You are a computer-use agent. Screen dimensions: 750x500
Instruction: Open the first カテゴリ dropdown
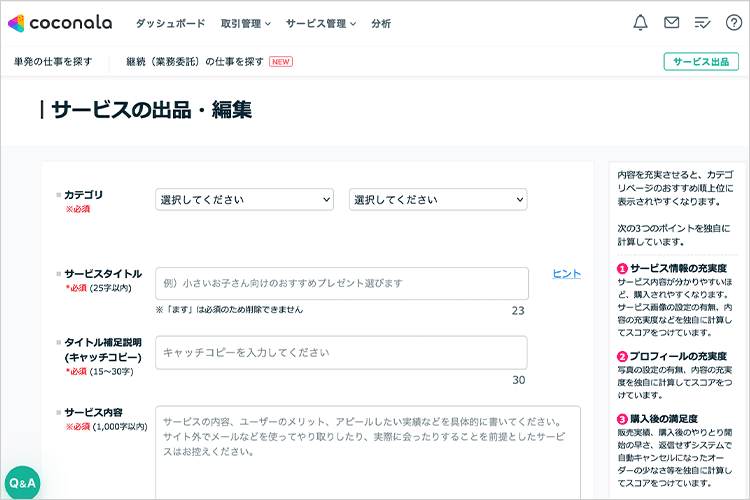click(x=244, y=200)
